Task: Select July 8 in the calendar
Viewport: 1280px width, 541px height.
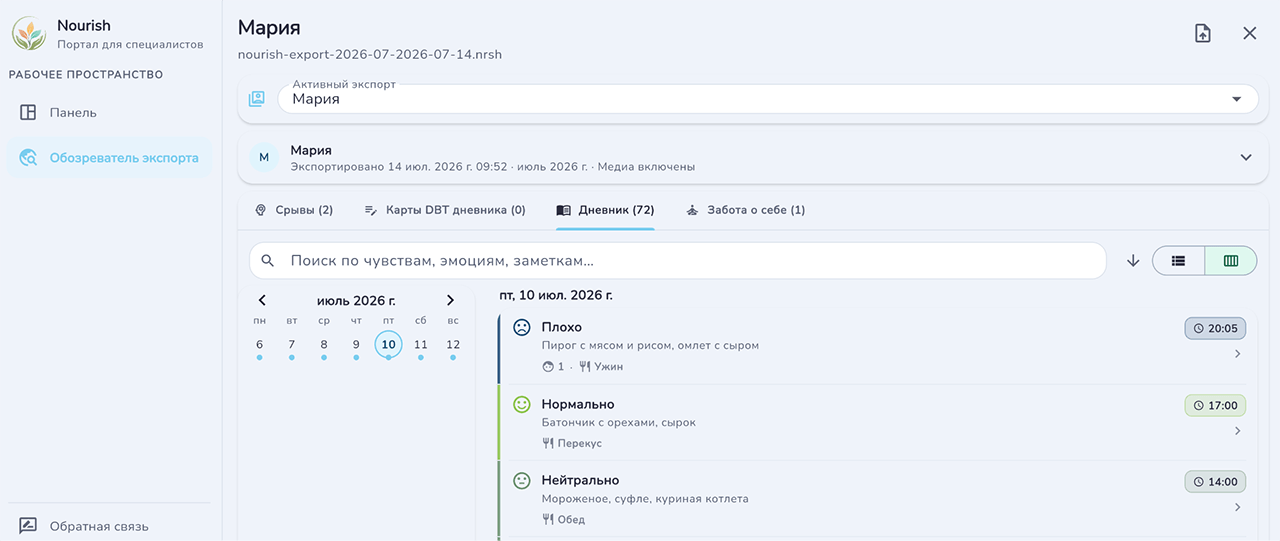Action: pos(324,345)
